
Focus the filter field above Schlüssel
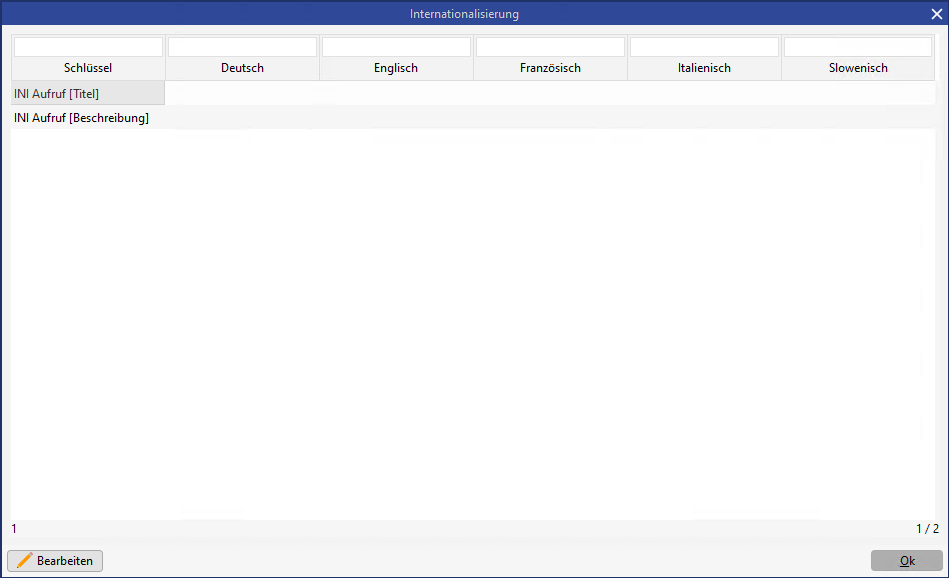click(x=88, y=47)
